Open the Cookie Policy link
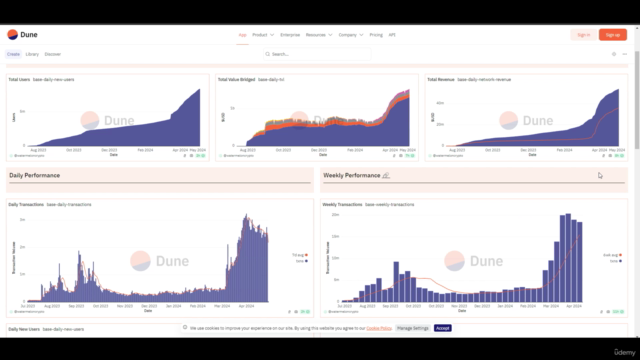640x360 pixels. [379, 328]
